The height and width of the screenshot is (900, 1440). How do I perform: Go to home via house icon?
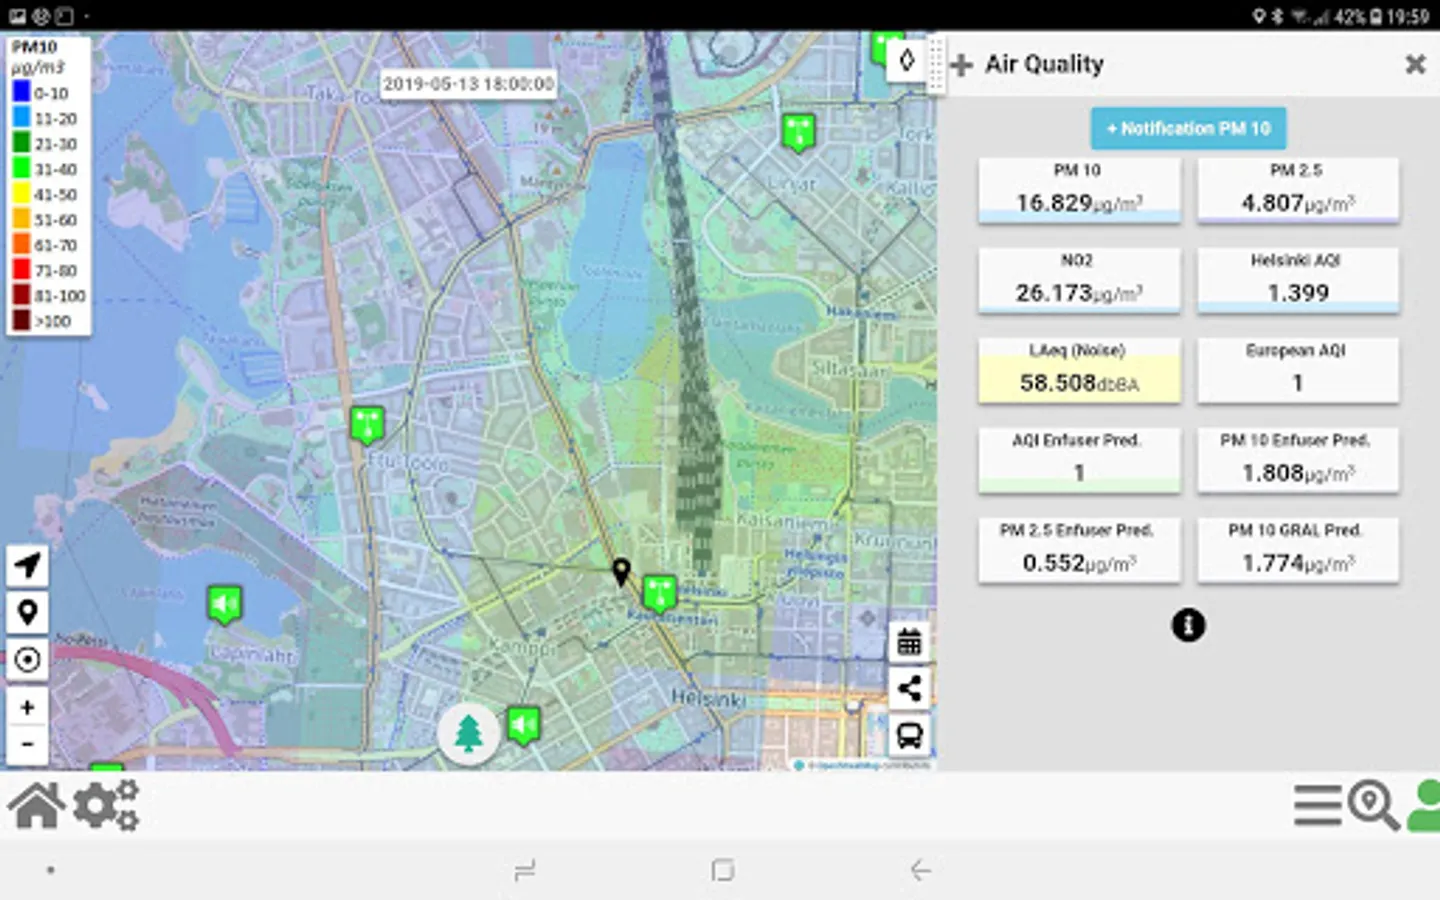point(37,805)
